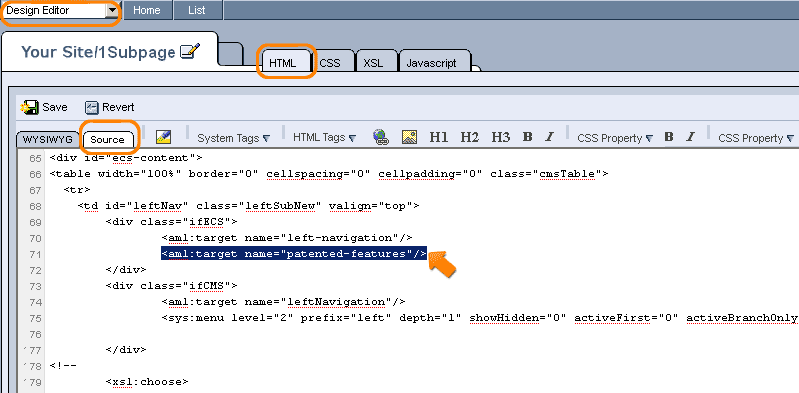Expand the HTML Tags dropdown
Screen dimensions: 799x393
pos(324,138)
